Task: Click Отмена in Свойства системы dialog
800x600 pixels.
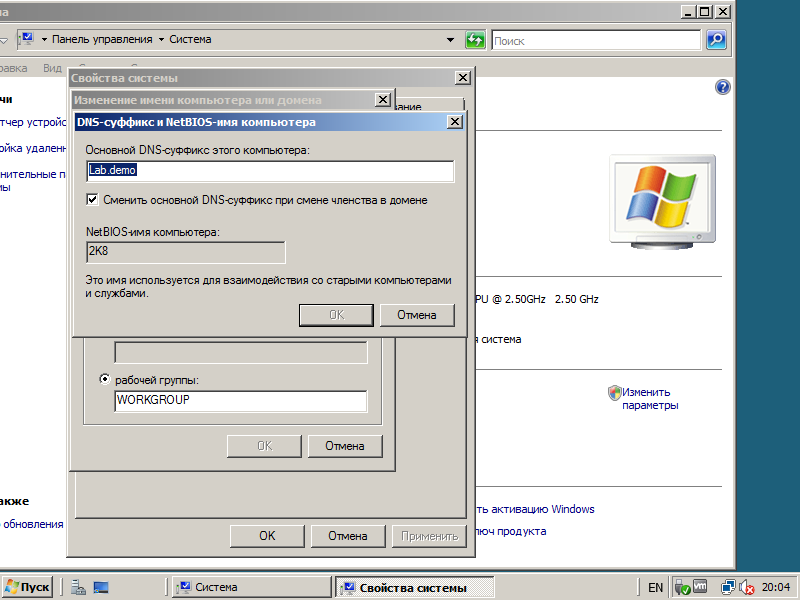Action: coord(348,536)
